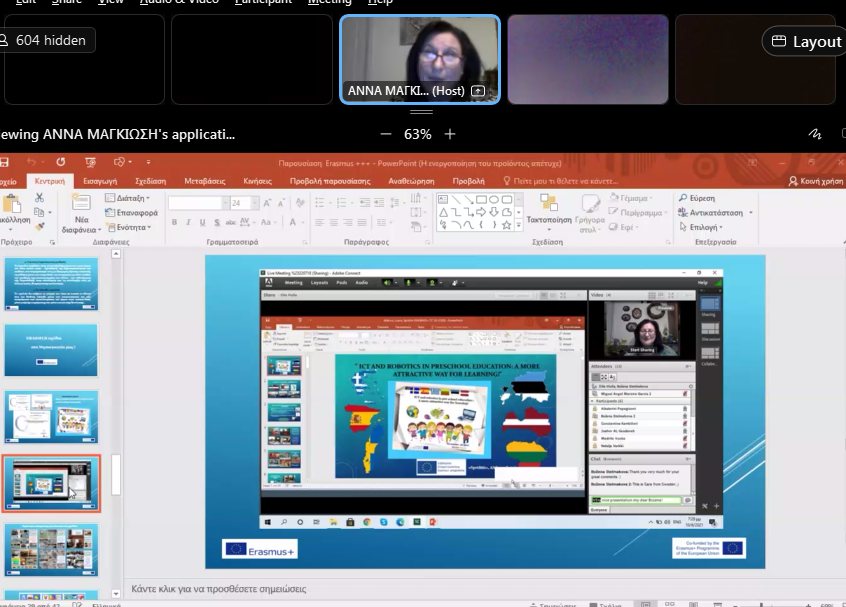
Task: Toggle bold text formatting
Action: (x=173, y=222)
